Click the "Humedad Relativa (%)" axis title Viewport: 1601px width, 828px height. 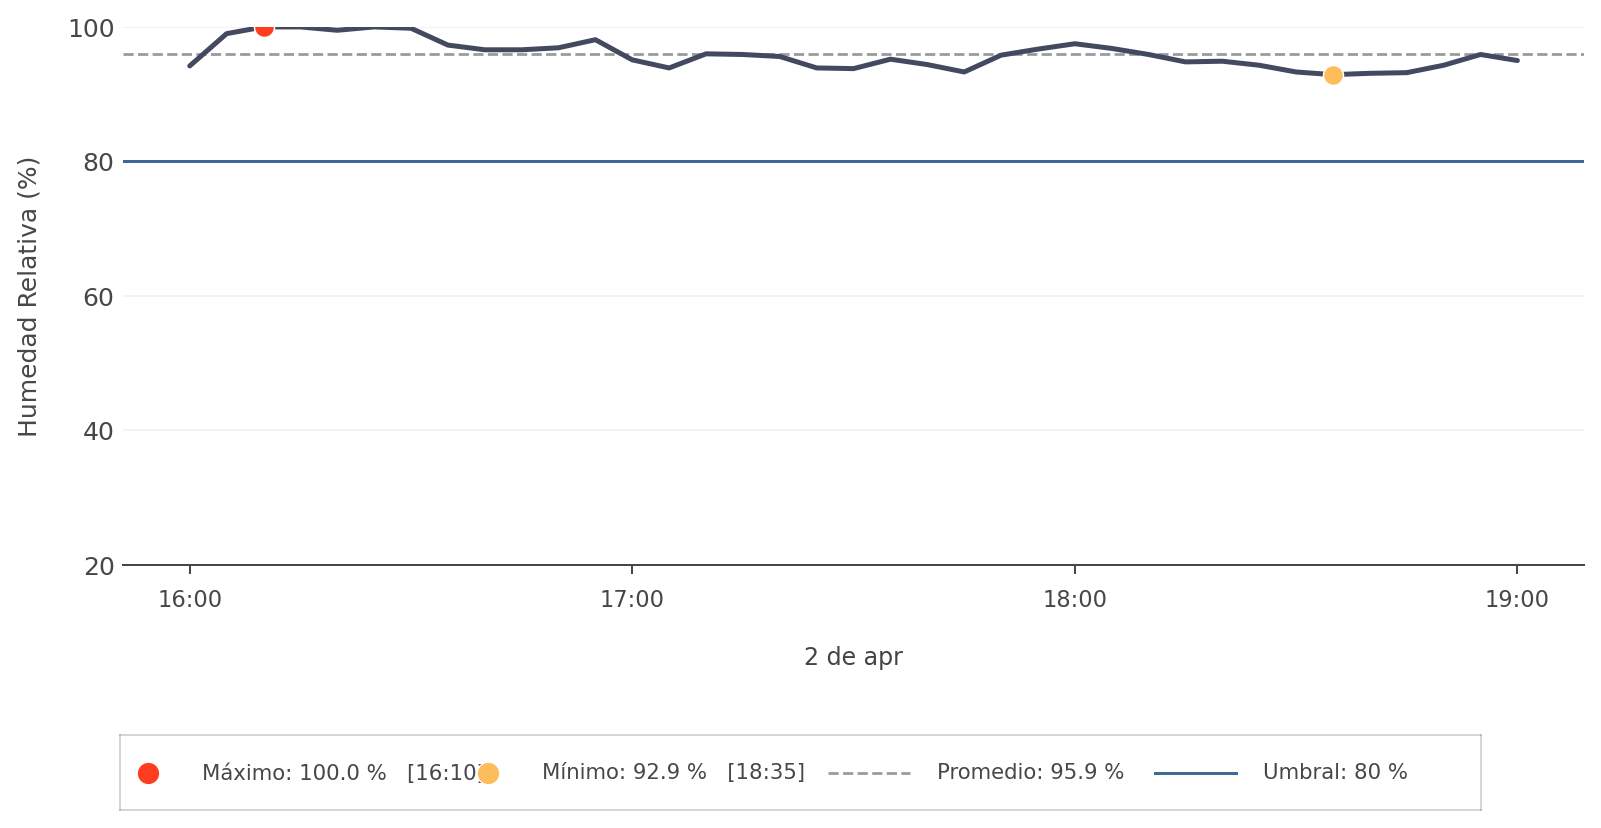(x=28, y=296)
